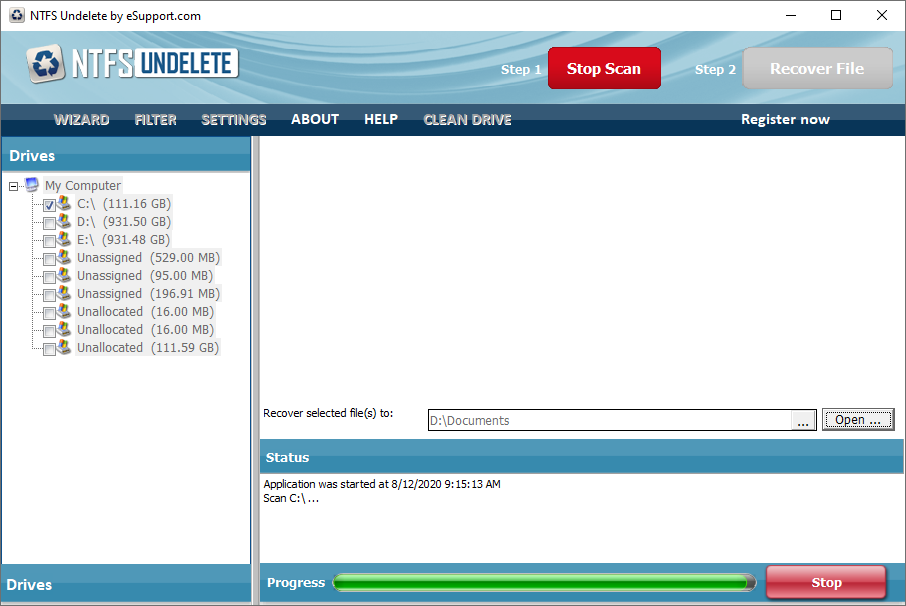This screenshot has height=606, width=906.
Task: Check the Unassigned (95.00 MB) checkbox
Action: pyautogui.click(x=50, y=277)
